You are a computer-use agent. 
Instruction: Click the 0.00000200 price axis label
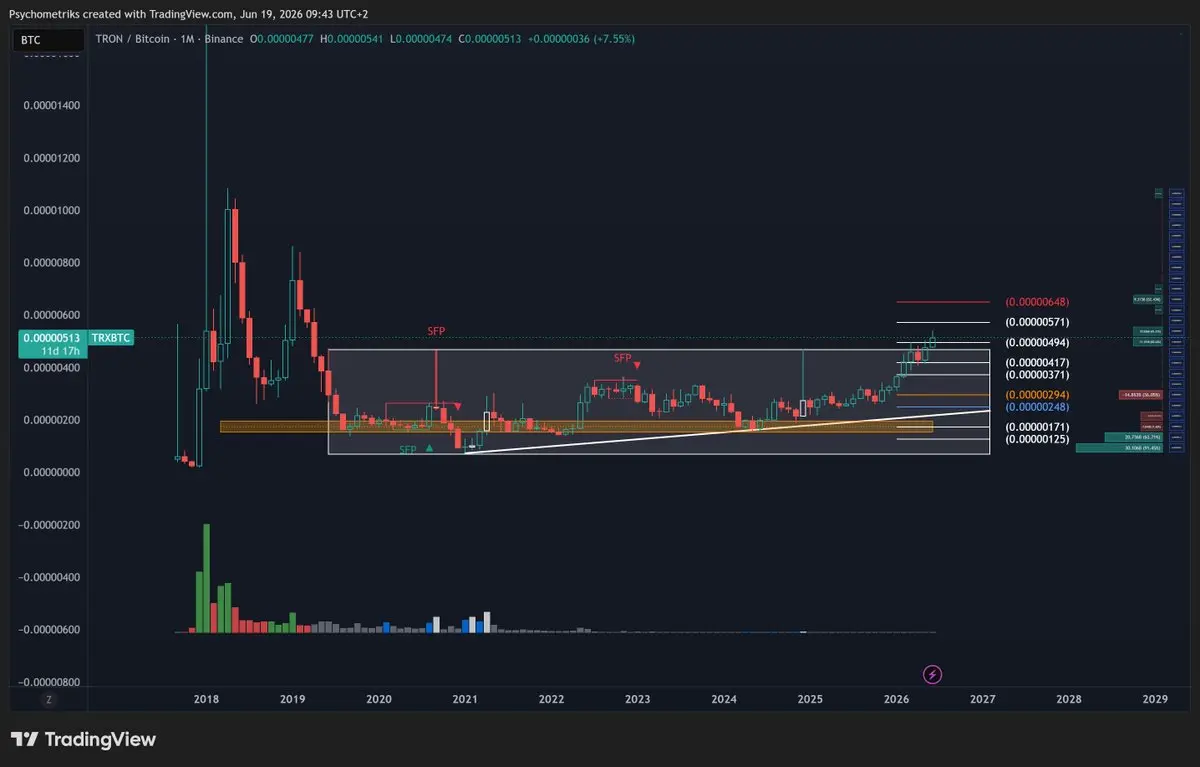point(52,420)
